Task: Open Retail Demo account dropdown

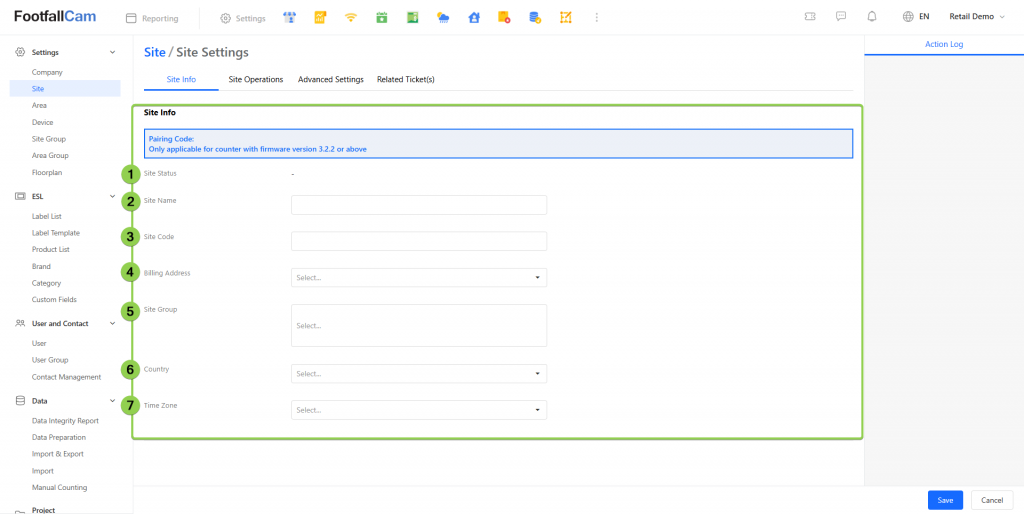Action: point(976,17)
